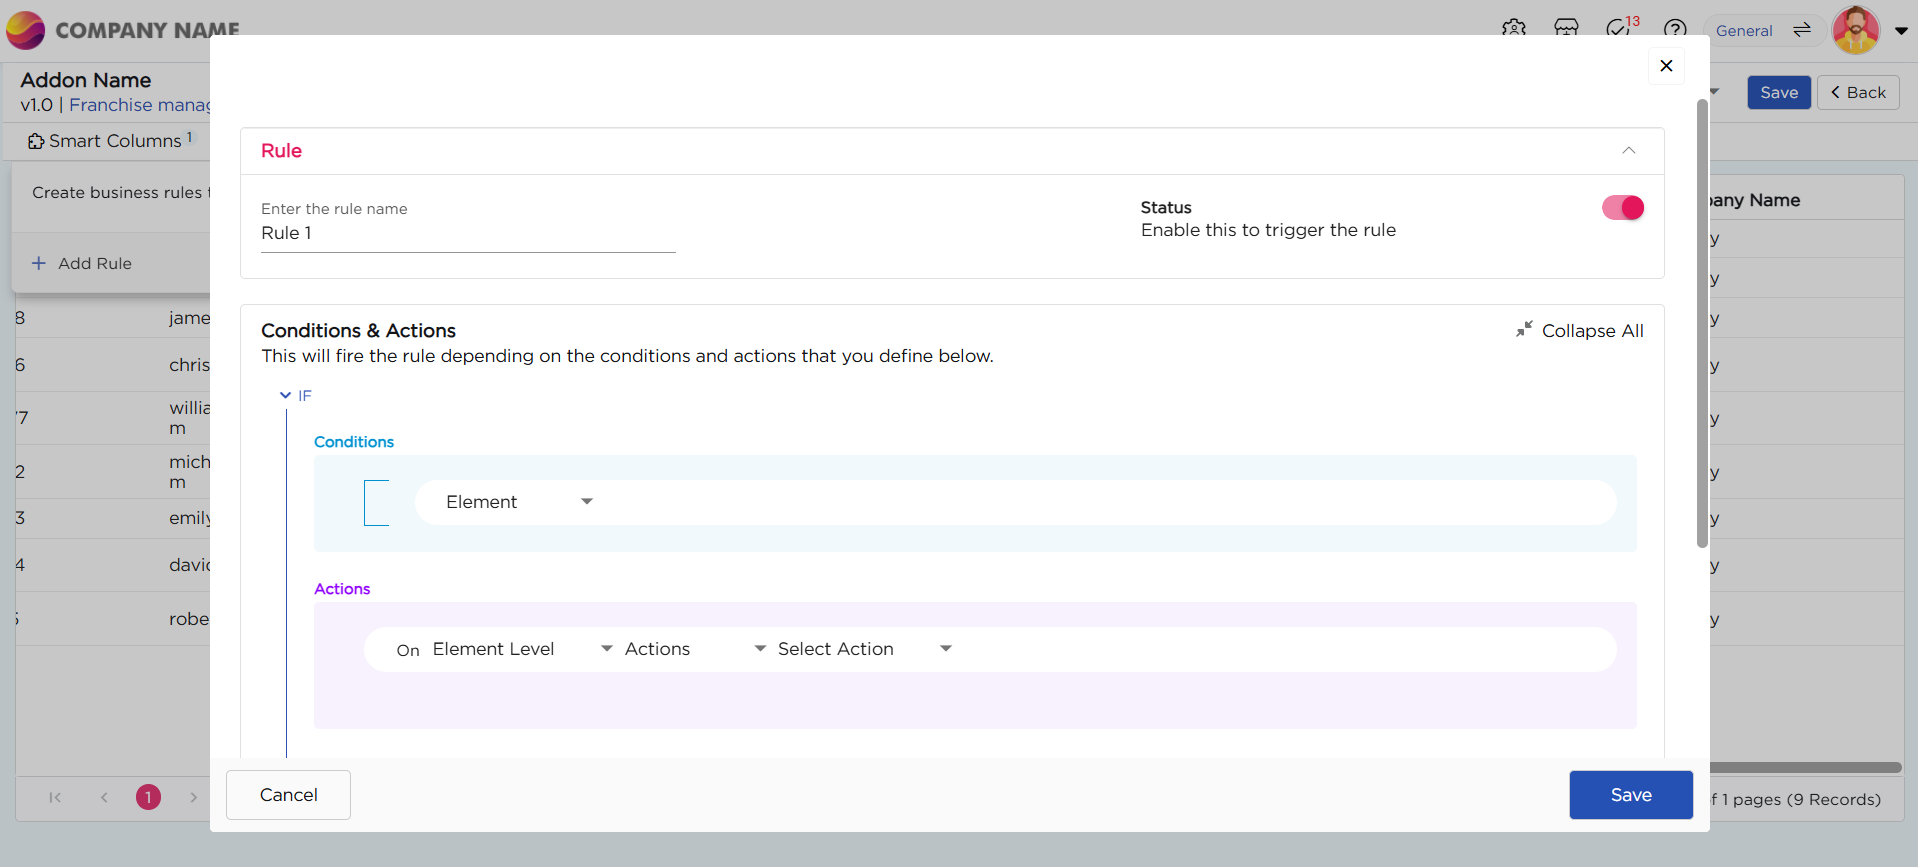Click the dialog's vertical scrollbar
This screenshot has height=867, width=1918.
(1702, 322)
